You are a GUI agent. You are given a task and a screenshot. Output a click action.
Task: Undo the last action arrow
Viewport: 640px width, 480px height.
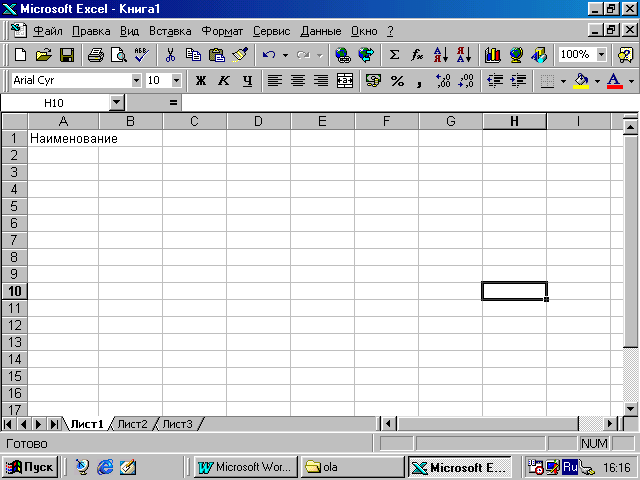pyautogui.click(x=269, y=55)
